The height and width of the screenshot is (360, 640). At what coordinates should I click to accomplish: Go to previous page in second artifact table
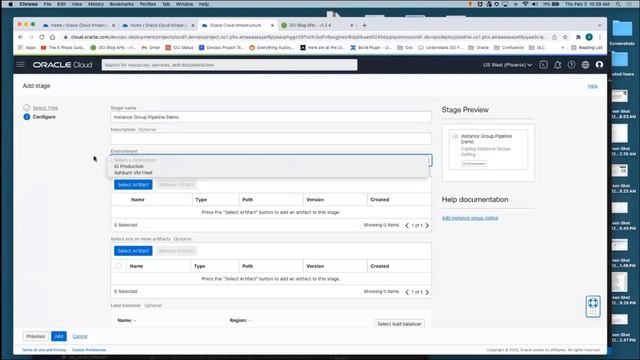[x=407, y=292]
